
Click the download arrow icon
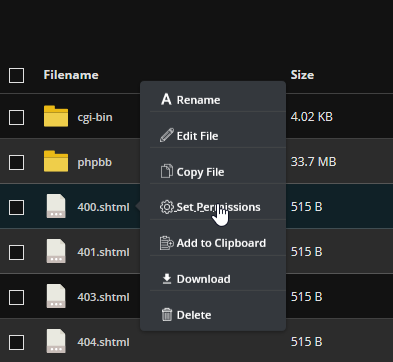[167, 279]
